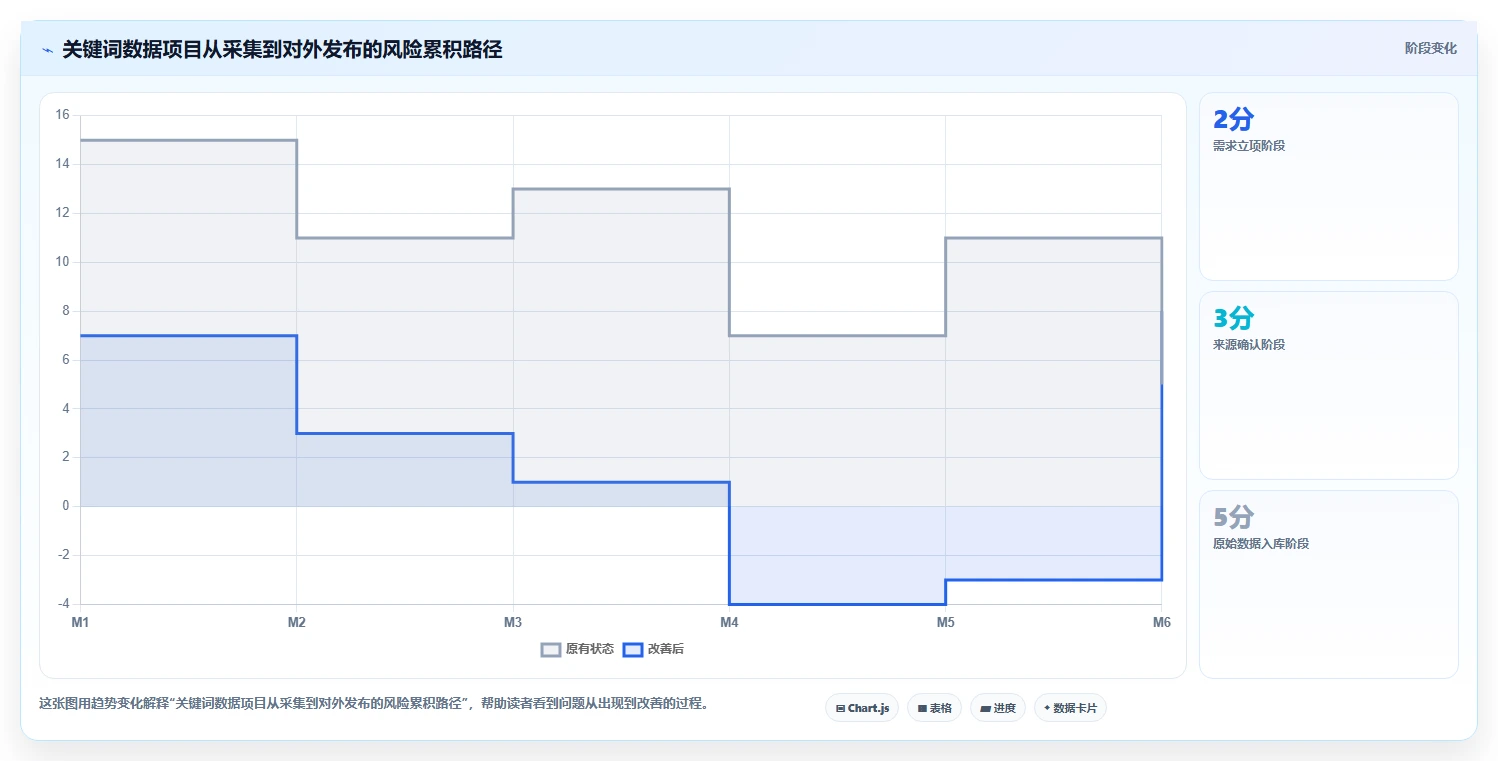Viewport: 1498px width, 761px height.
Task: Click the M4 x-axis label
Action: [729, 623]
